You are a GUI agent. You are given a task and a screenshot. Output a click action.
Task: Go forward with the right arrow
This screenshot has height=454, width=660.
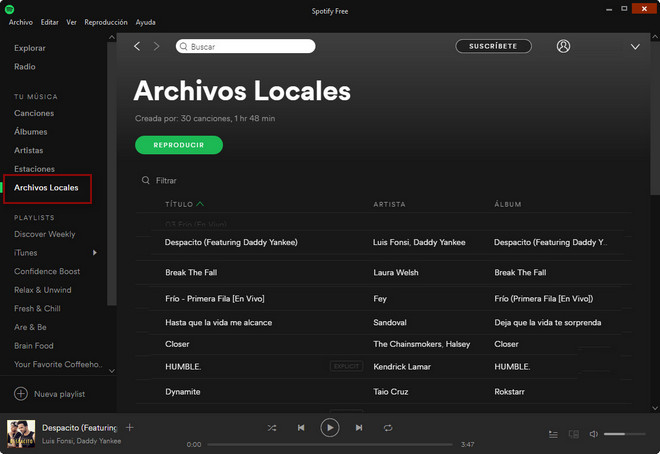coord(157,46)
